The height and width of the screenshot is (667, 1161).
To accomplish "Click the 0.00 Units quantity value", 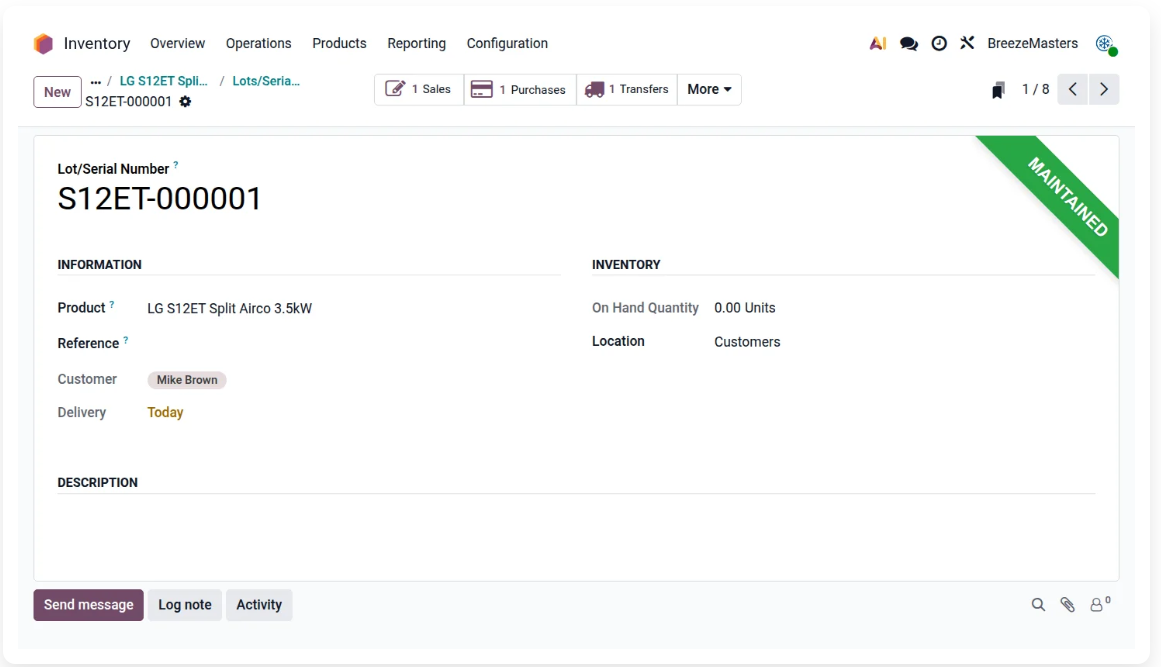I will (x=744, y=308).
